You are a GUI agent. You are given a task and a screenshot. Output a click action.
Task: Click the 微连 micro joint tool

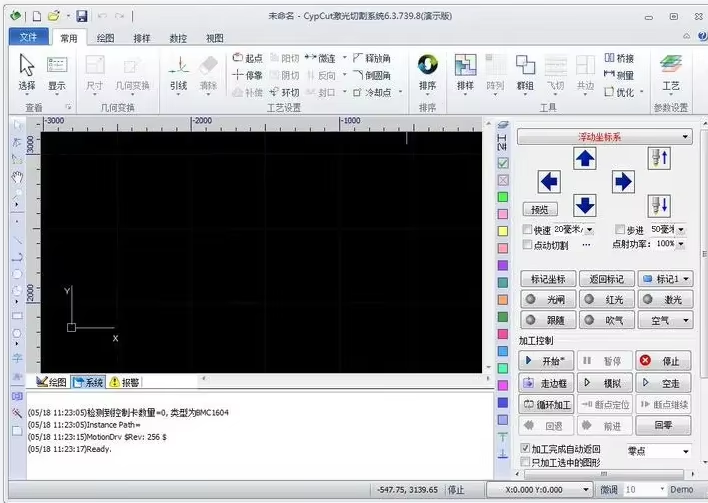coord(320,58)
